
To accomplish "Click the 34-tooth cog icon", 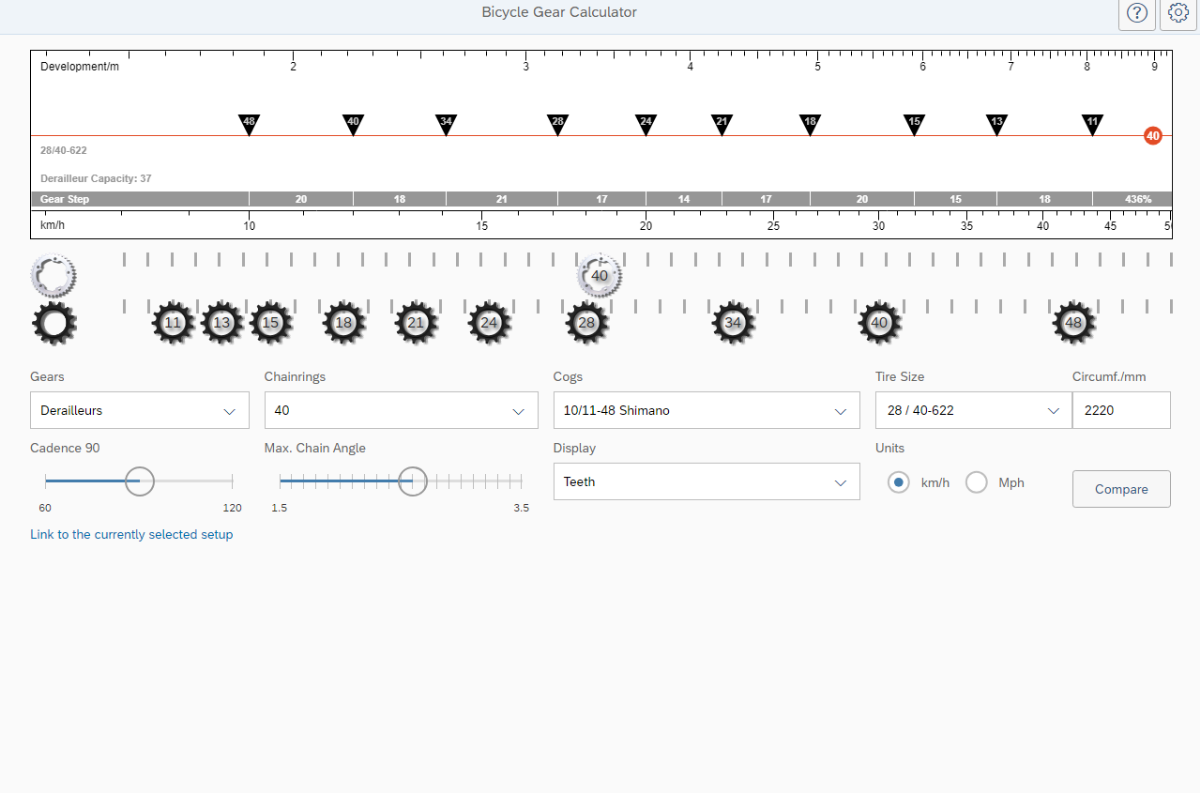I will [x=733, y=323].
